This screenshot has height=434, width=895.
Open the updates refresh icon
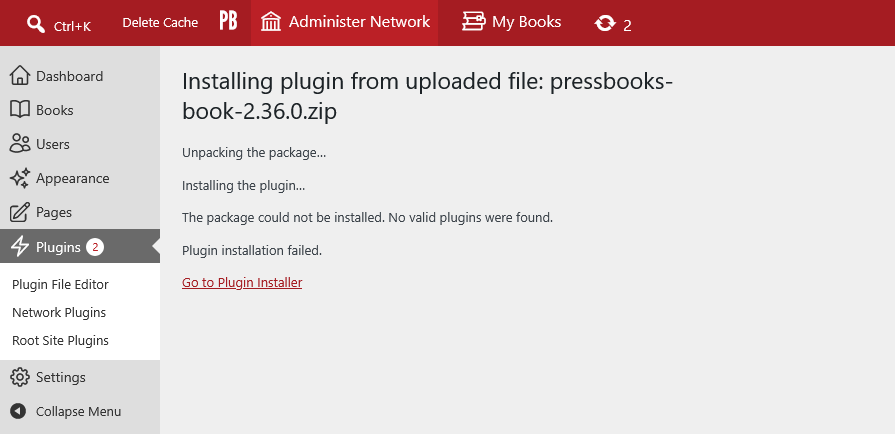tap(605, 23)
